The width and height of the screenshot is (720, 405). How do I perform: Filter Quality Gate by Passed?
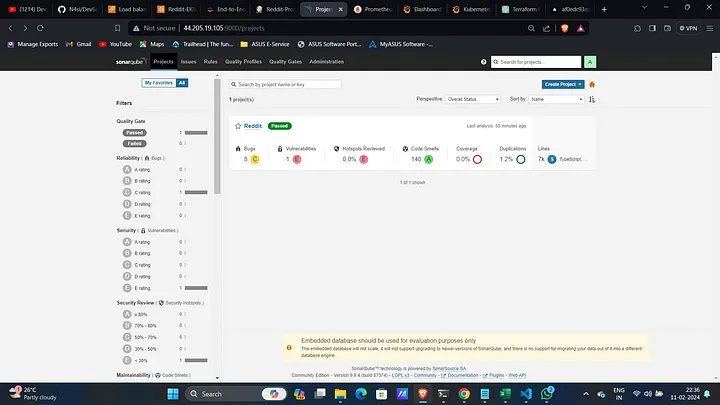pos(135,133)
